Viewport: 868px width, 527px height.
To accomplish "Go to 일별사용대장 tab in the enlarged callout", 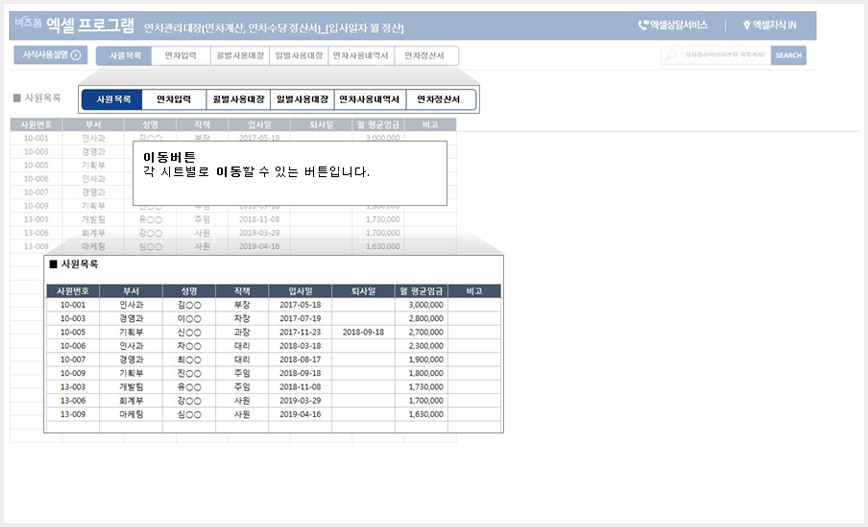I will click(x=302, y=99).
